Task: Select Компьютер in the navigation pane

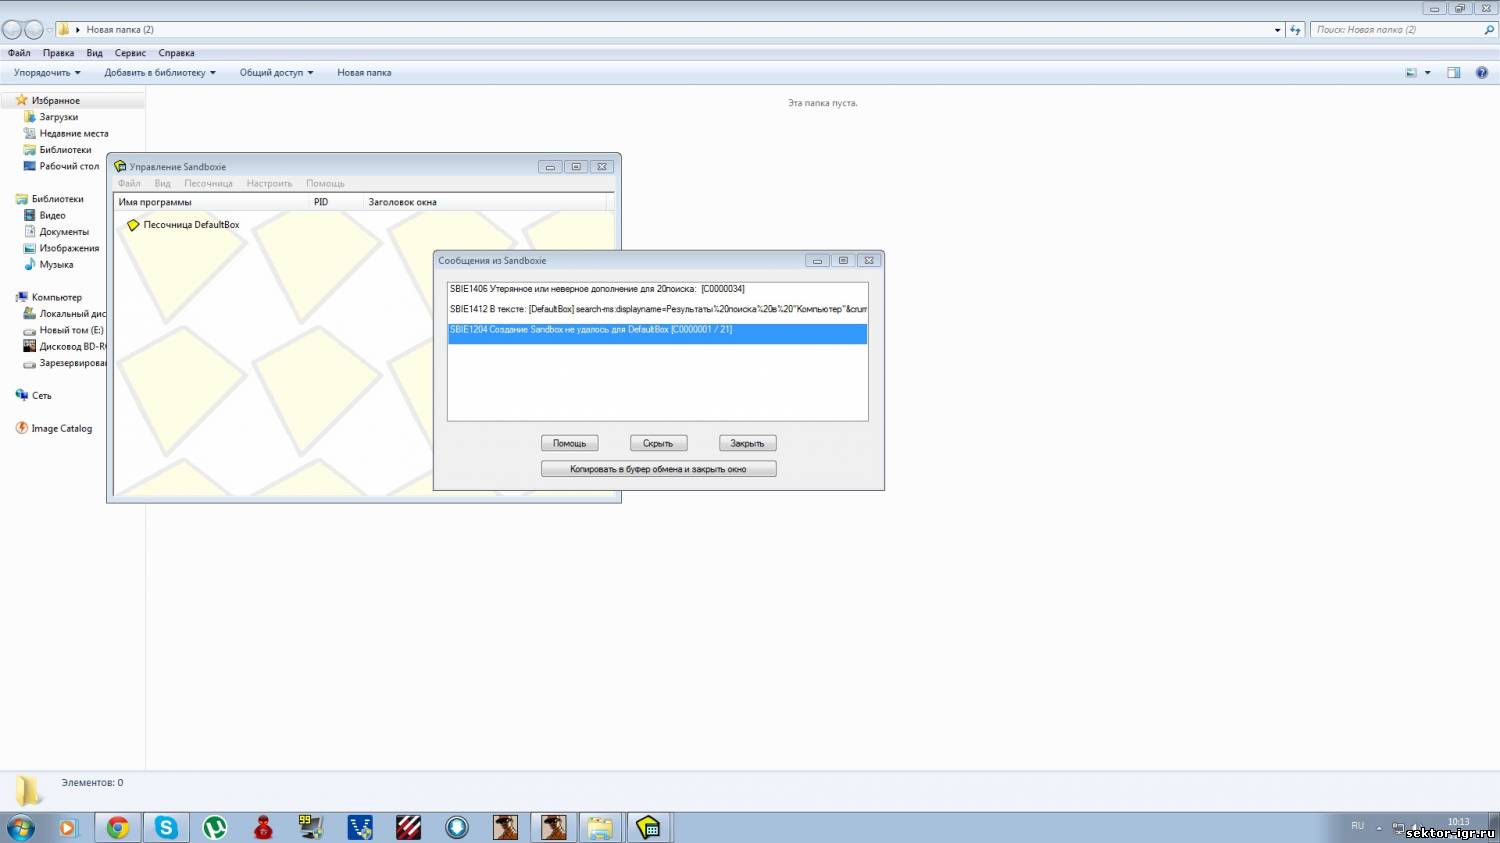Action: pos(56,298)
